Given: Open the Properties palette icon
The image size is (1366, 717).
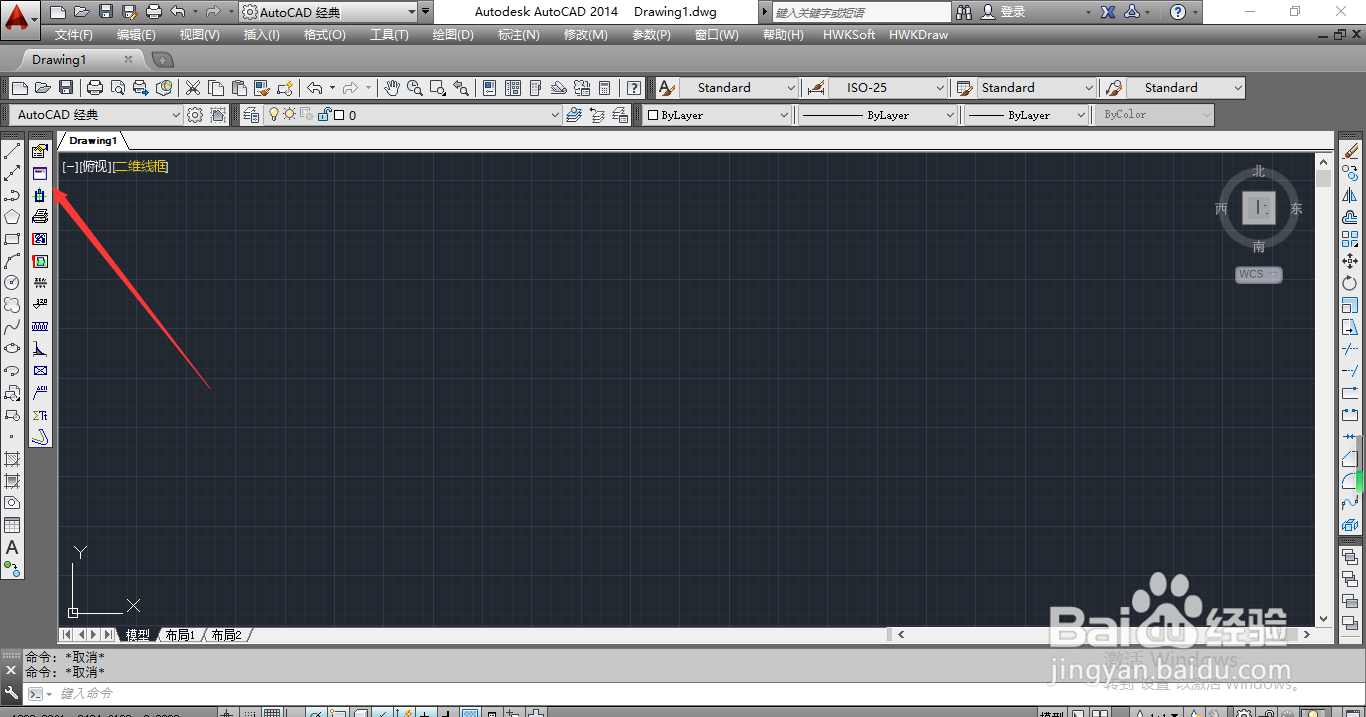Looking at the screenshot, I should click(490, 88).
